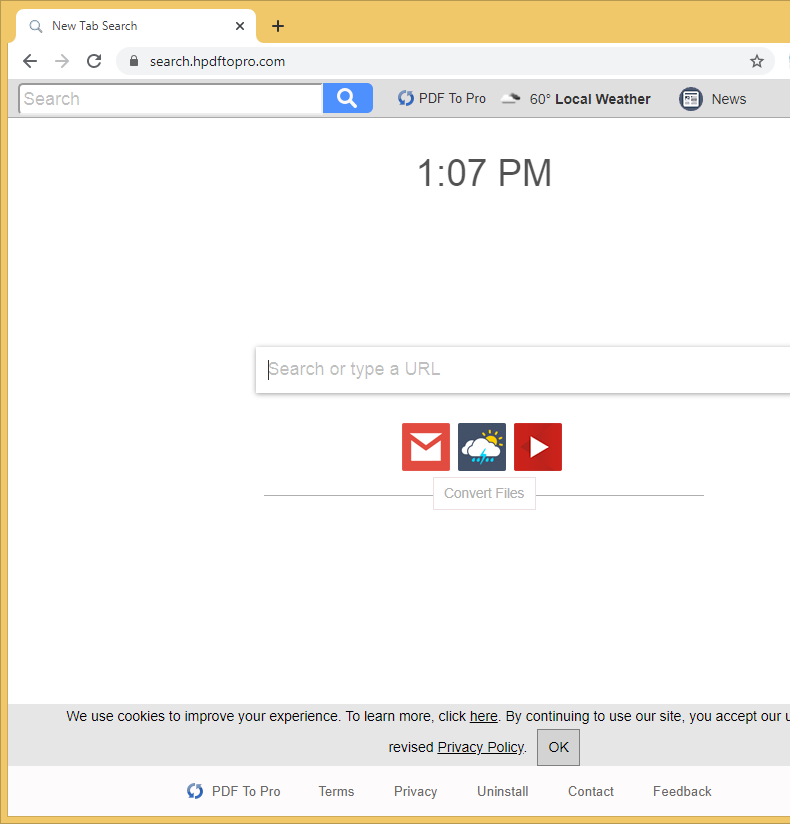The width and height of the screenshot is (790, 824).
Task: Open 60° Local Weather link
Action: point(590,99)
